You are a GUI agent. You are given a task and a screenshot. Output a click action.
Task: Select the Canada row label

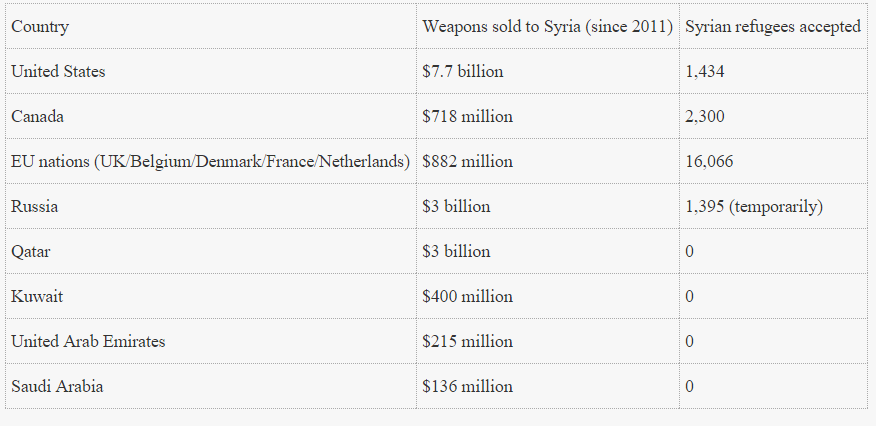pos(37,117)
